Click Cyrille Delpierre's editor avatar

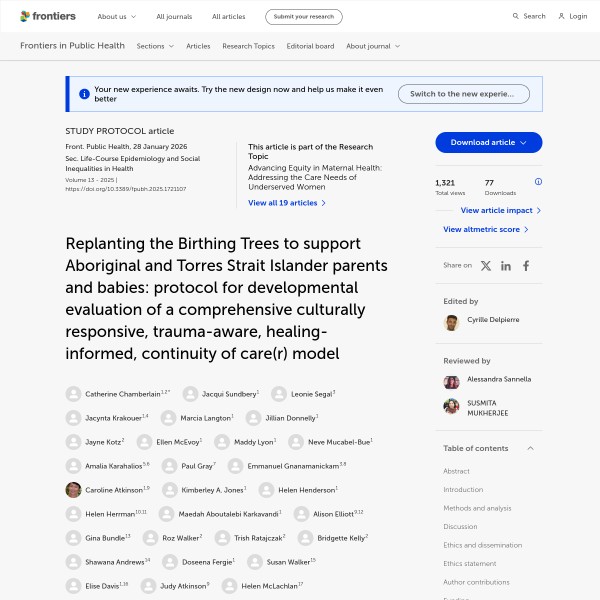pos(451,322)
